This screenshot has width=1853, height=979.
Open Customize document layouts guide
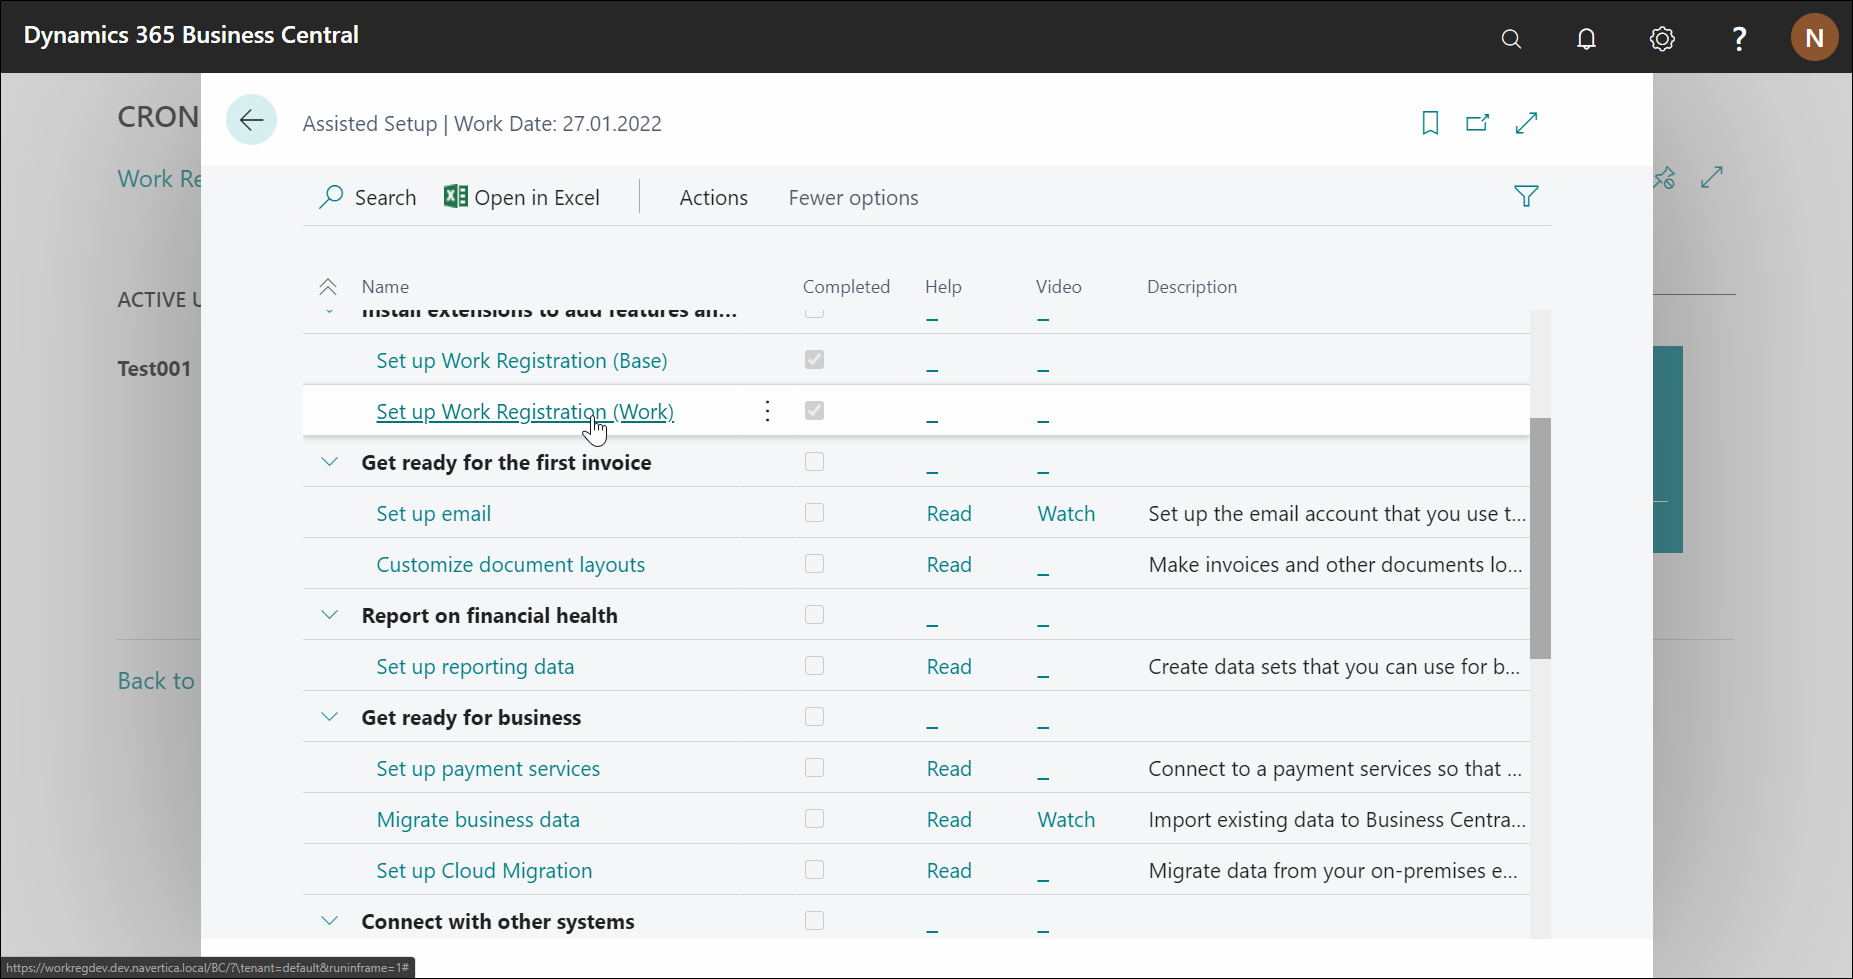click(510, 565)
